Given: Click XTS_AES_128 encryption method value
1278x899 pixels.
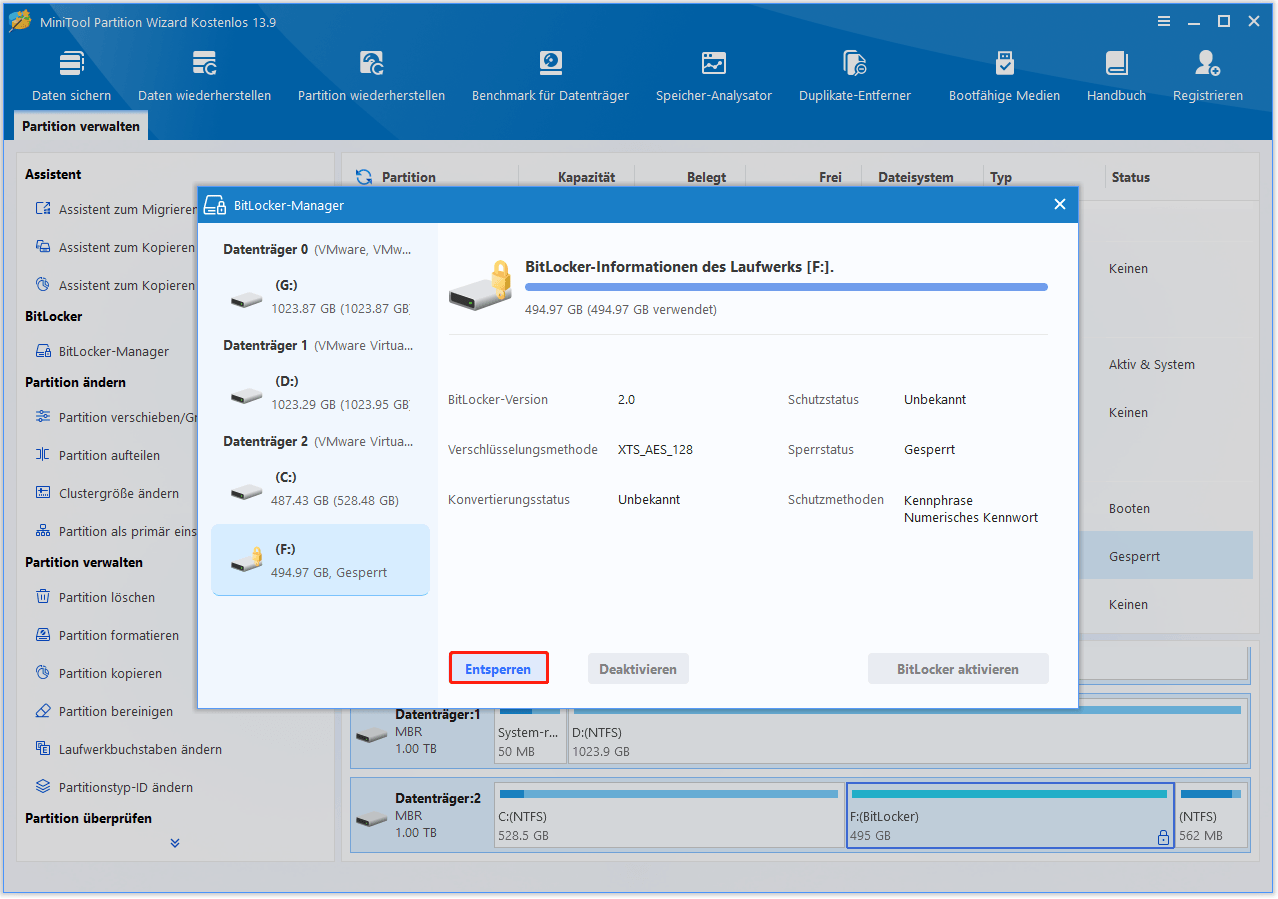Looking at the screenshot, I should [x=655, y=449].
